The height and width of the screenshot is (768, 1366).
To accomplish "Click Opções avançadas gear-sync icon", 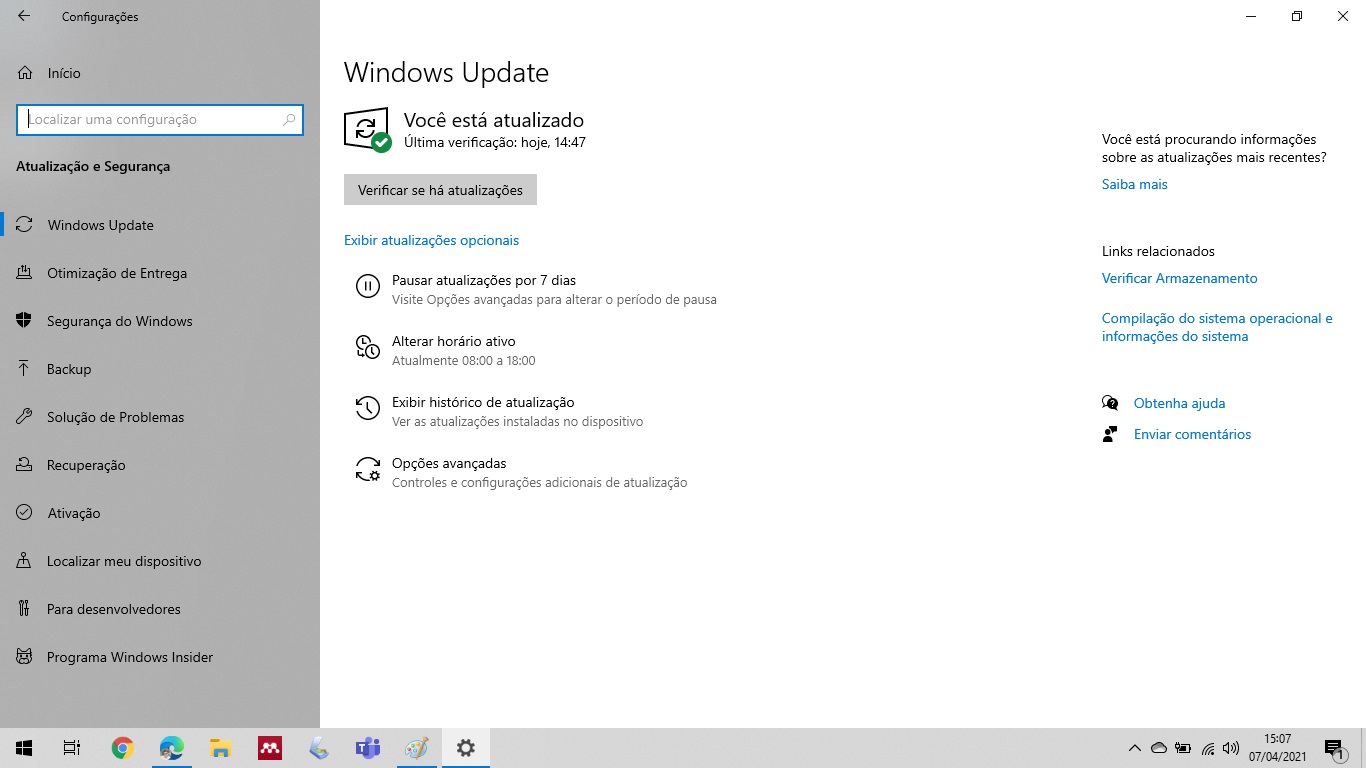I will [367, 469].
